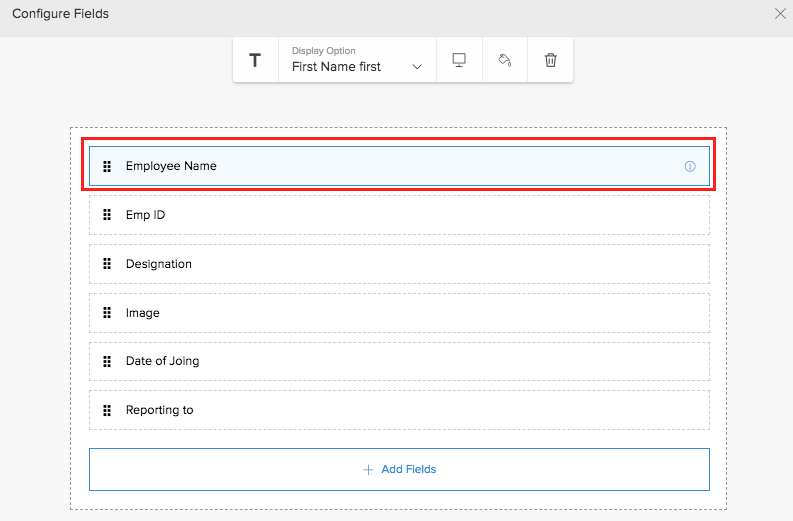The width and height of the screenshot is (793, 521).
Task: Click the Date of Joing drag handle
Action: pos(107,361)
